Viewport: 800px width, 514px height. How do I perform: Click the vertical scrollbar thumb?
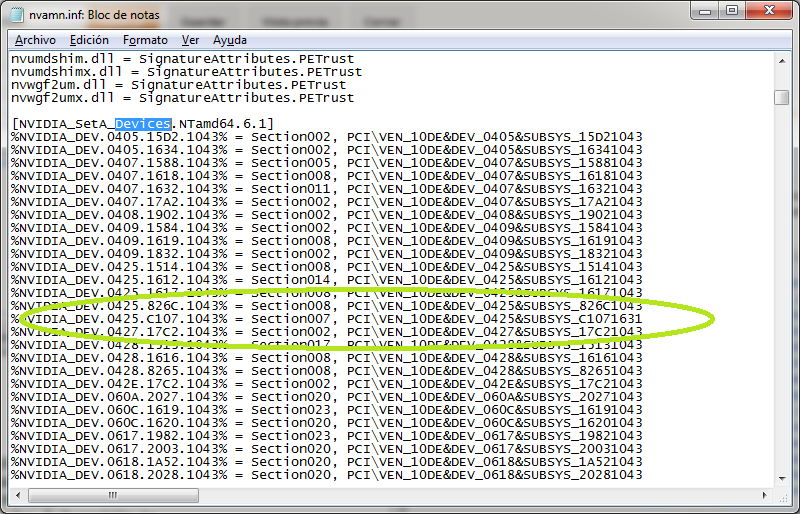(x=782, y=97)
